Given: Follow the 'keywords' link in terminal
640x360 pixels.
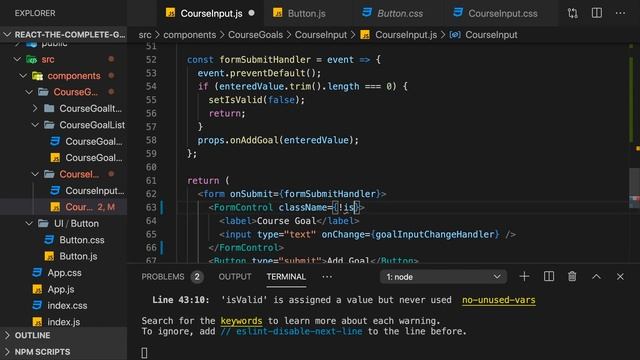Looking at the screenshot, I should click(241, 321).
